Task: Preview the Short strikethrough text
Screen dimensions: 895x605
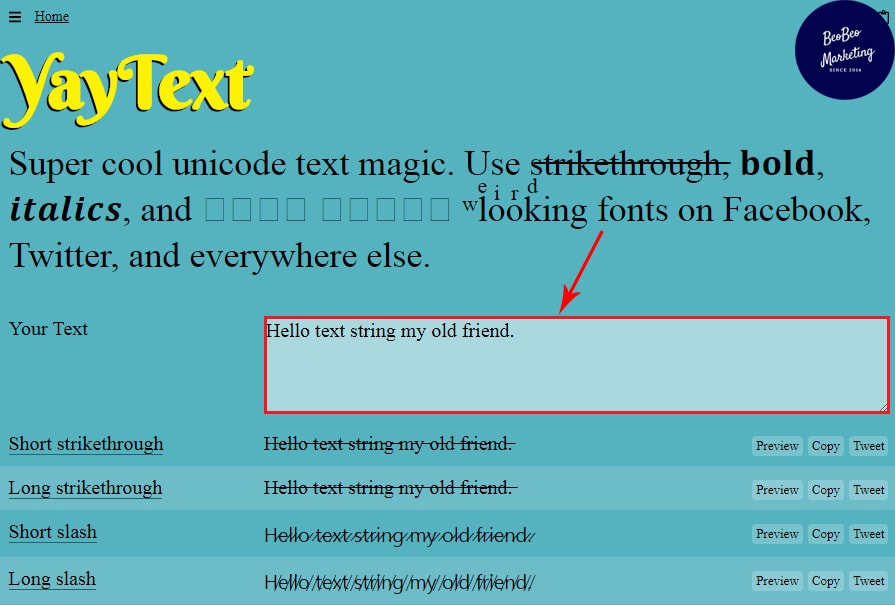Action: 777,446
